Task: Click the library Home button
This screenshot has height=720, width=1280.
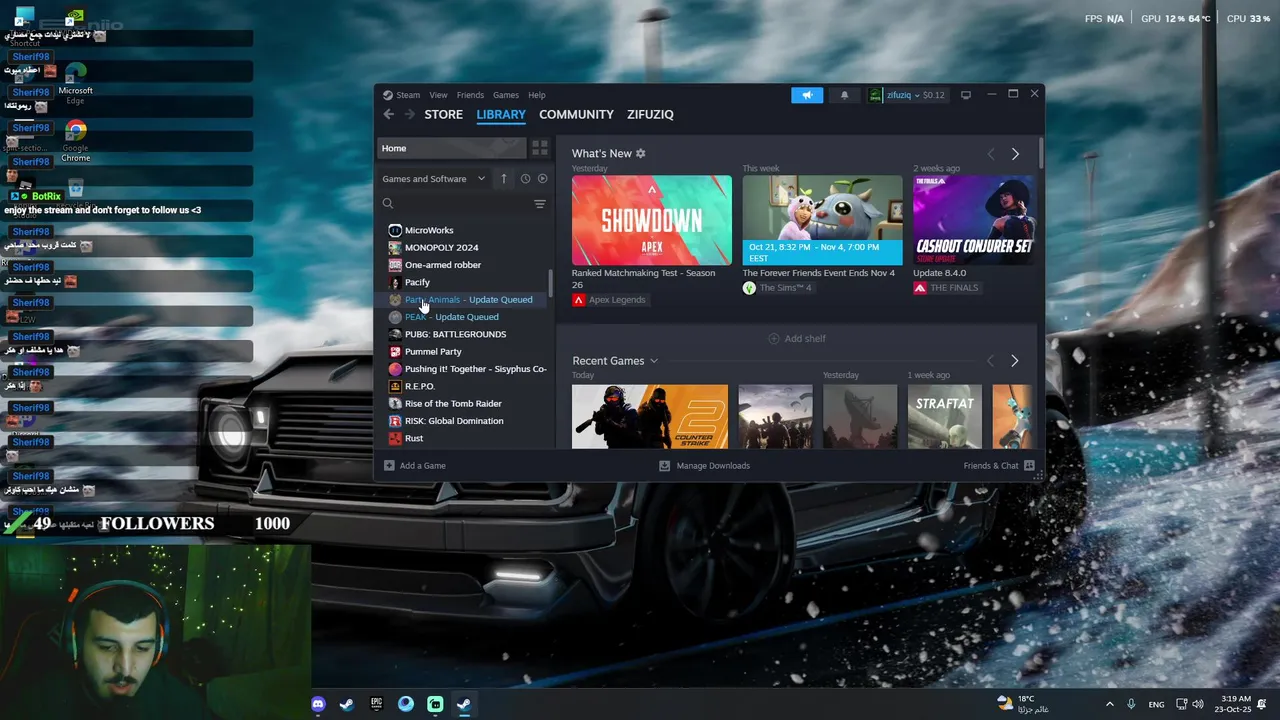Action: click(452, 148)
